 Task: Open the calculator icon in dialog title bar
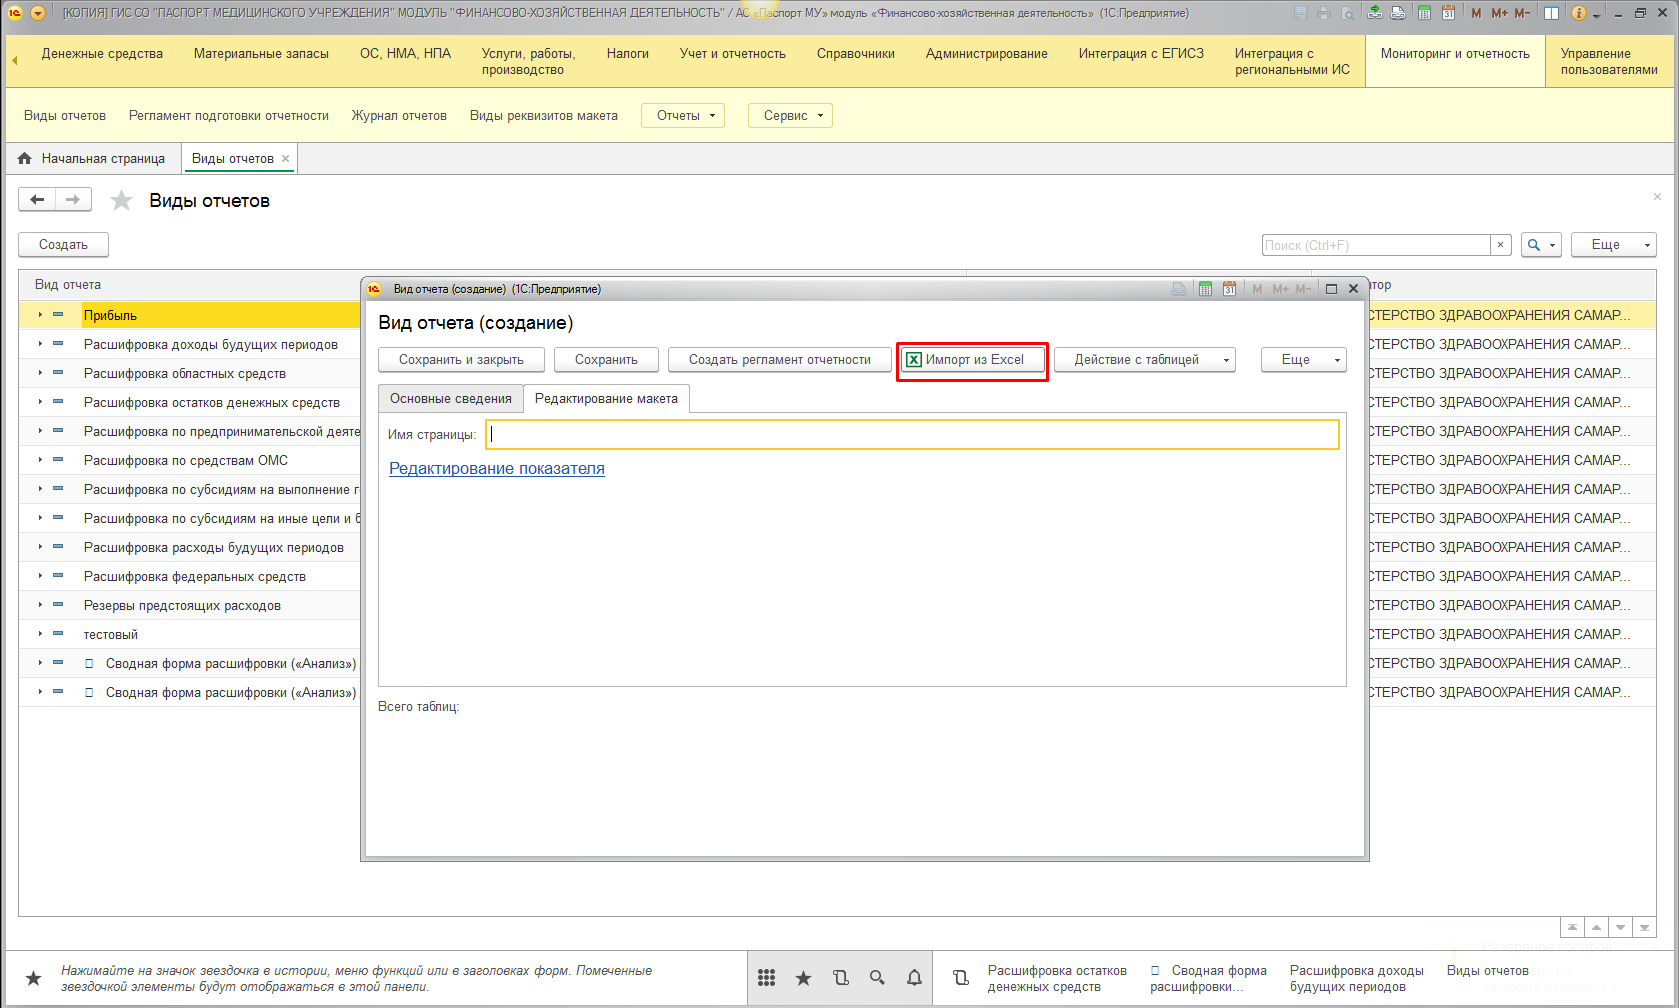1205,289
